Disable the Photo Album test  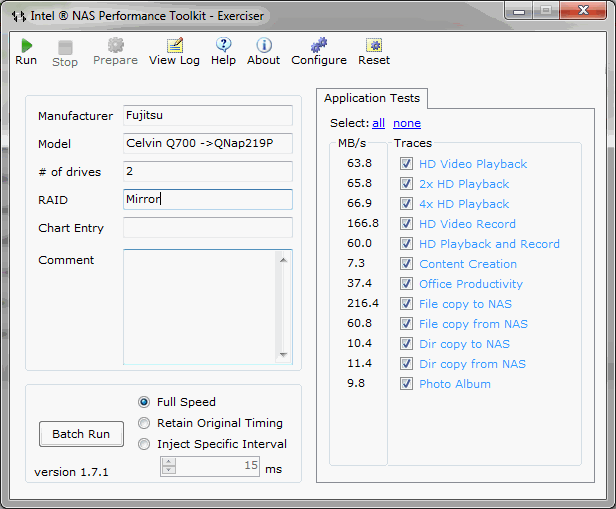pos(406,384)
